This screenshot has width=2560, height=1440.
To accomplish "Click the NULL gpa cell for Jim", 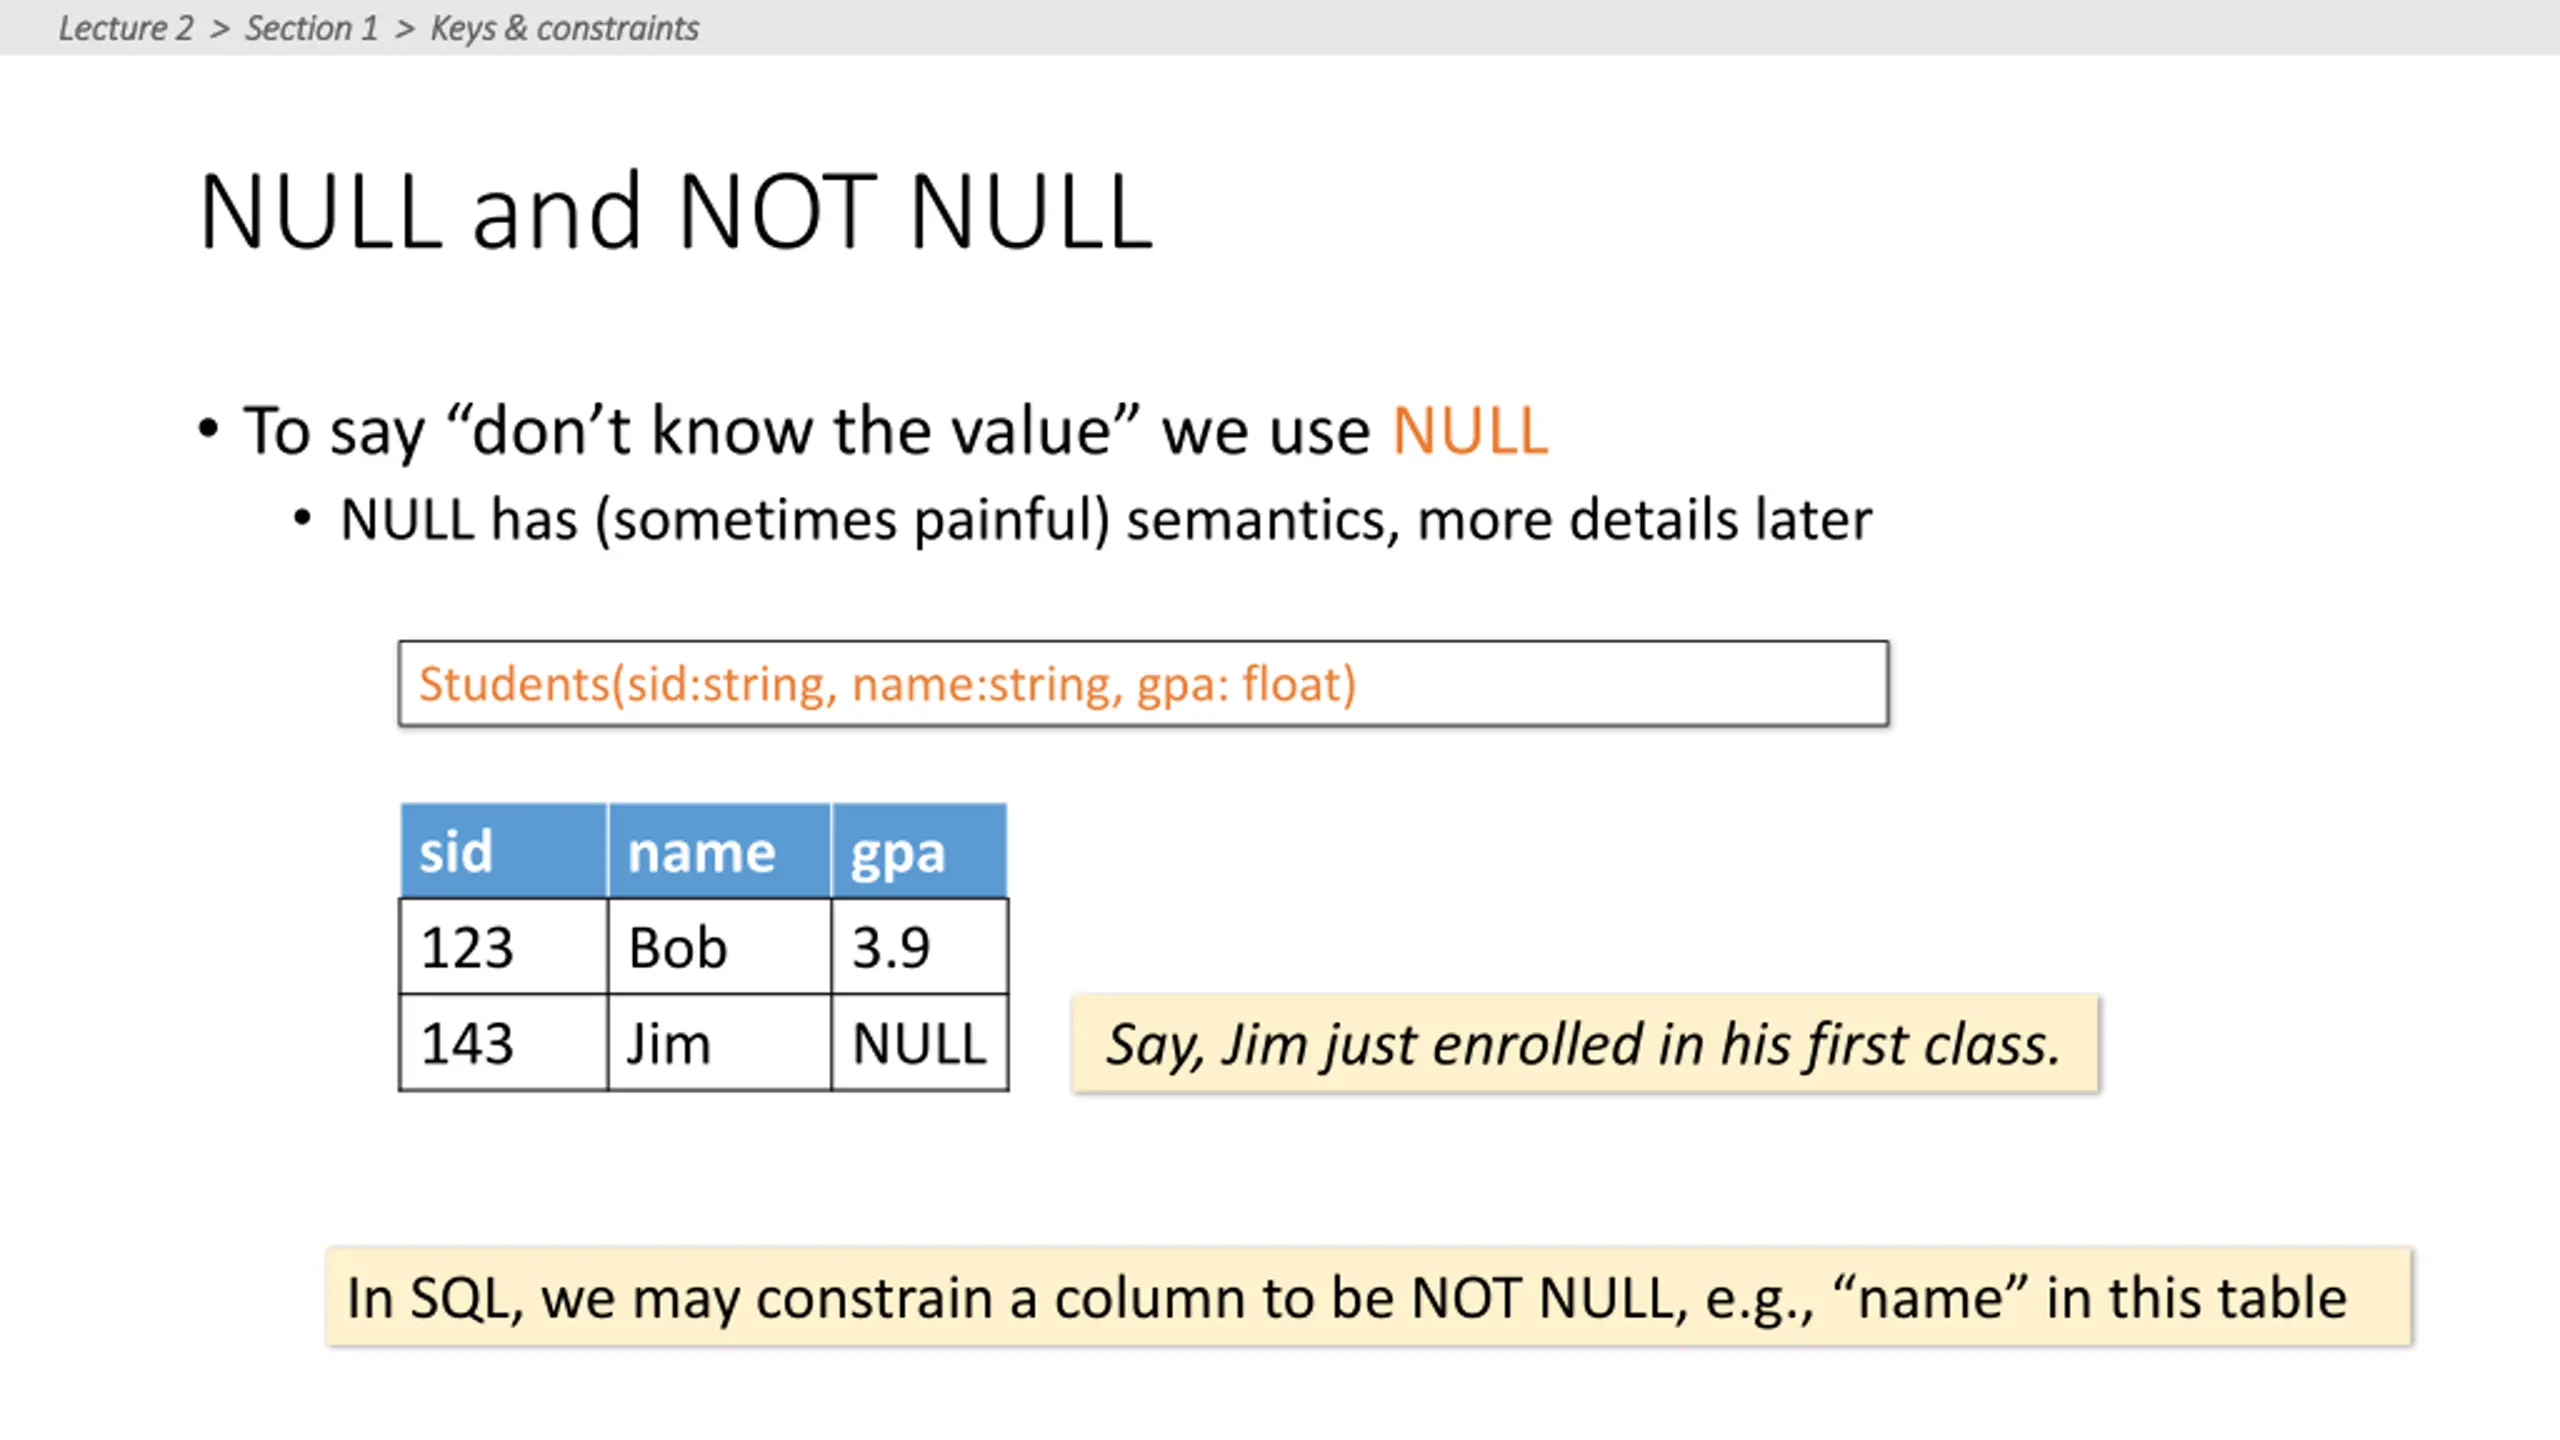I will pos(919,1042).
